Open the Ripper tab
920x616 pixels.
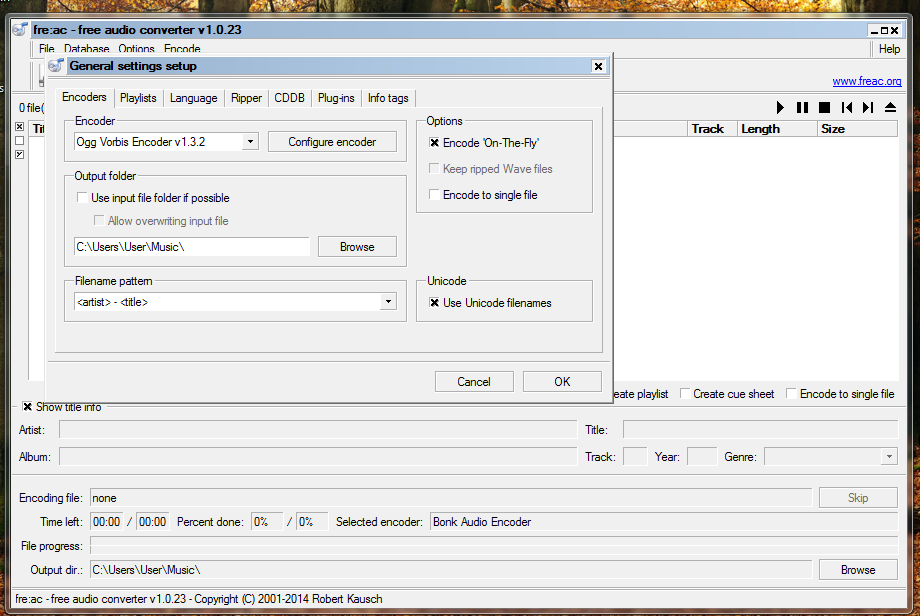coord(246,98)
